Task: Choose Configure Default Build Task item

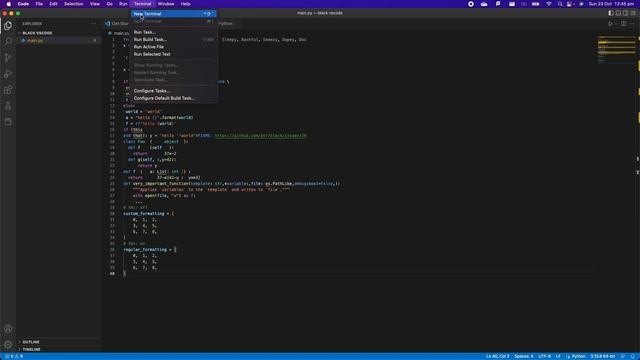Action: coord(173,98)
